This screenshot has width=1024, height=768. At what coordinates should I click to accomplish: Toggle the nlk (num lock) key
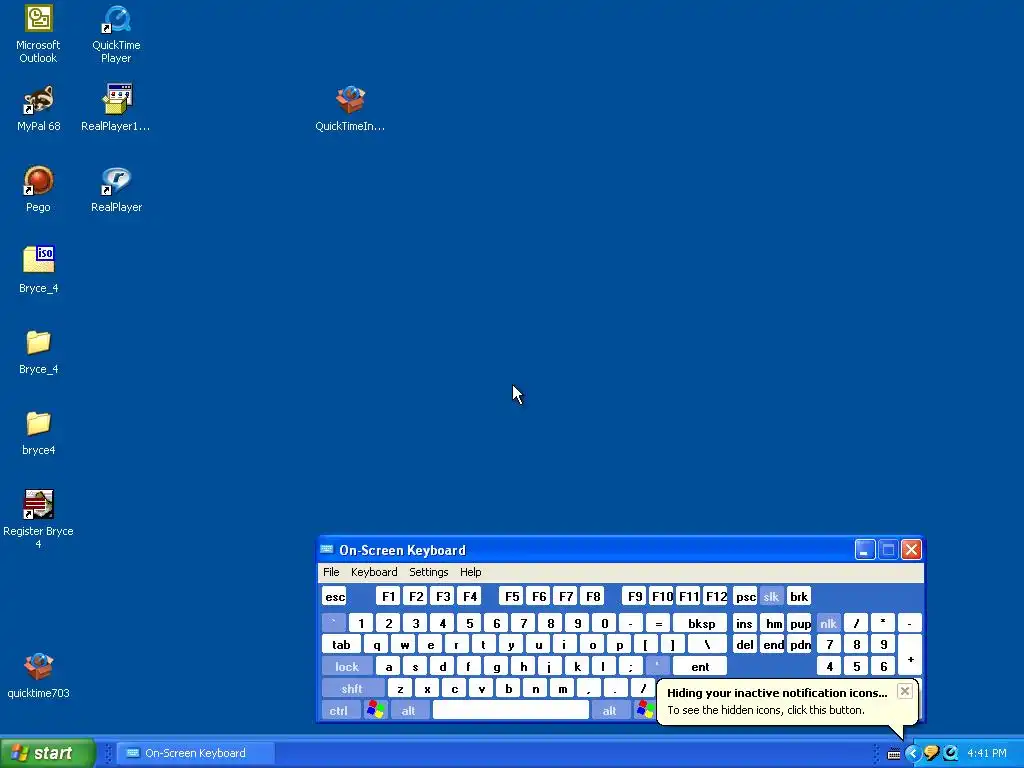click(828, 623)
